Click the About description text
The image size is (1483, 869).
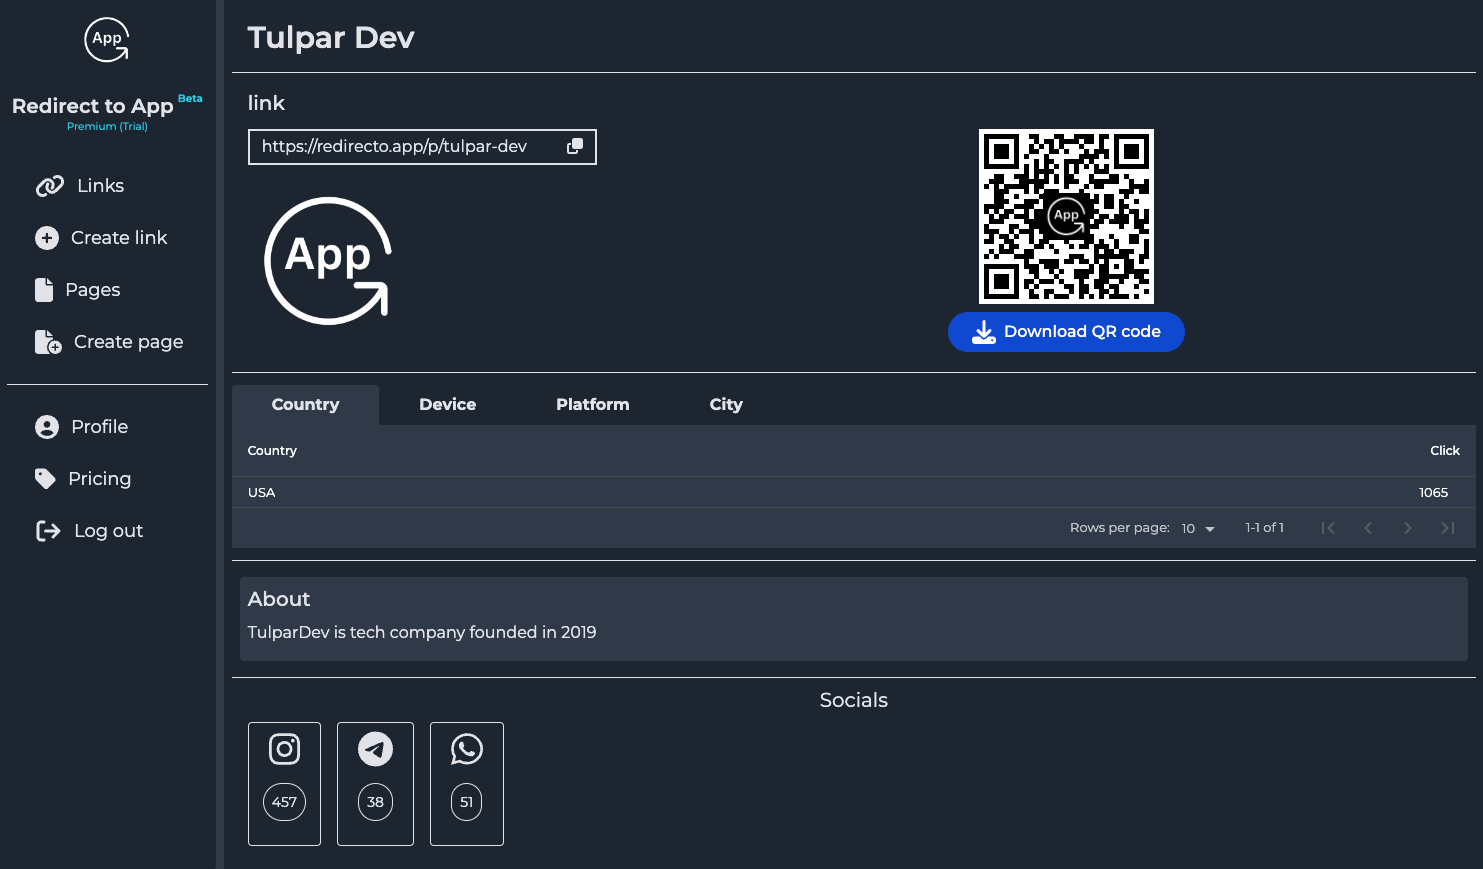click(x=422, y=632)
